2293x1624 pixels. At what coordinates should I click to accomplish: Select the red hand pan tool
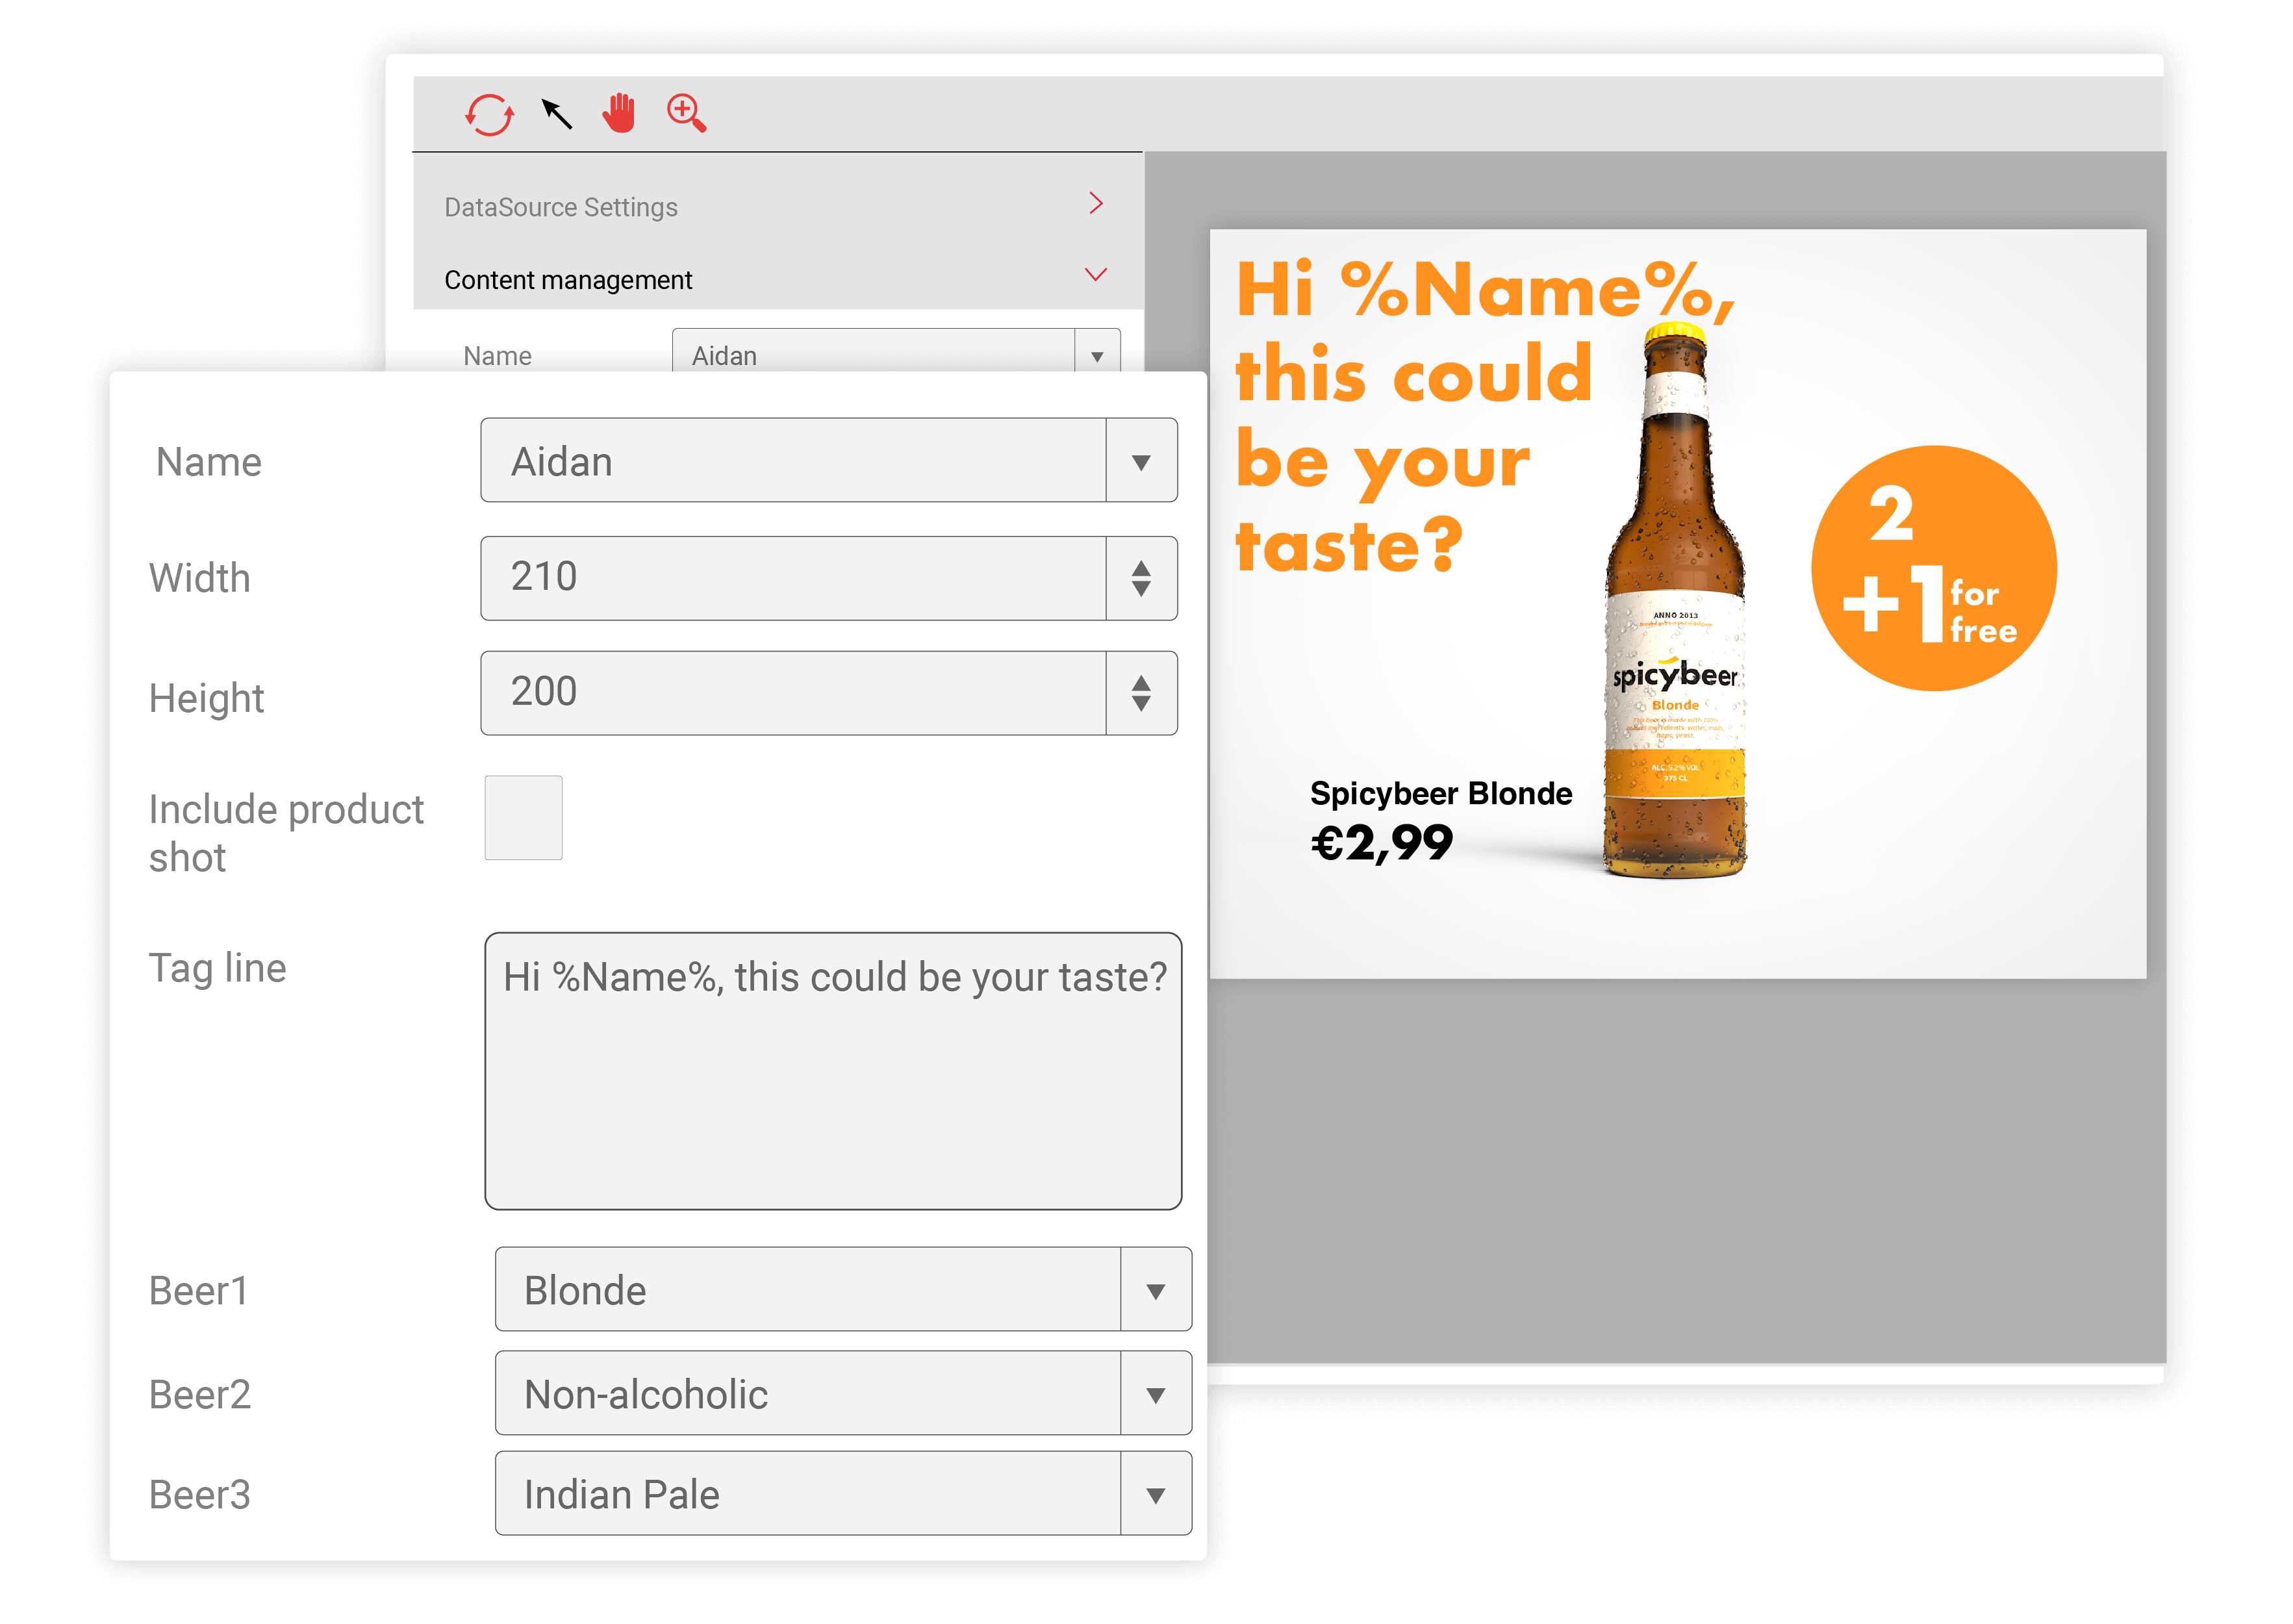click(x=619, y=113)
